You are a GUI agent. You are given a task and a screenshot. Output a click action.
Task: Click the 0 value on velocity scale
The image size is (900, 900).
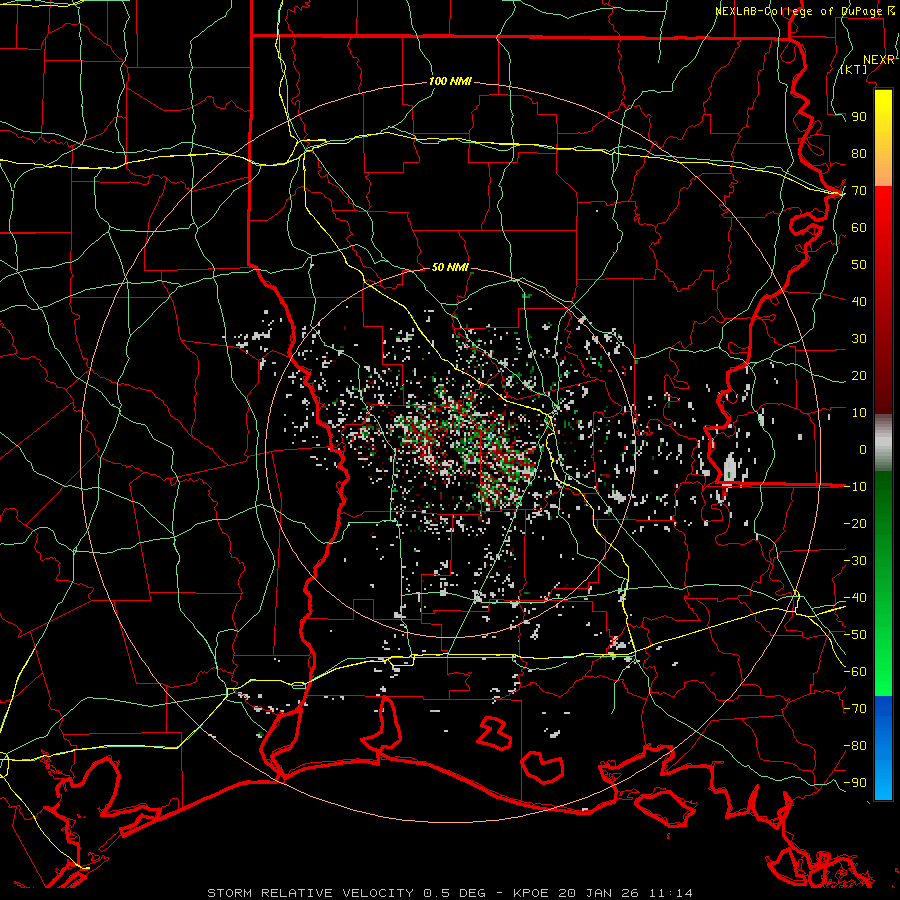coord(863,449)
